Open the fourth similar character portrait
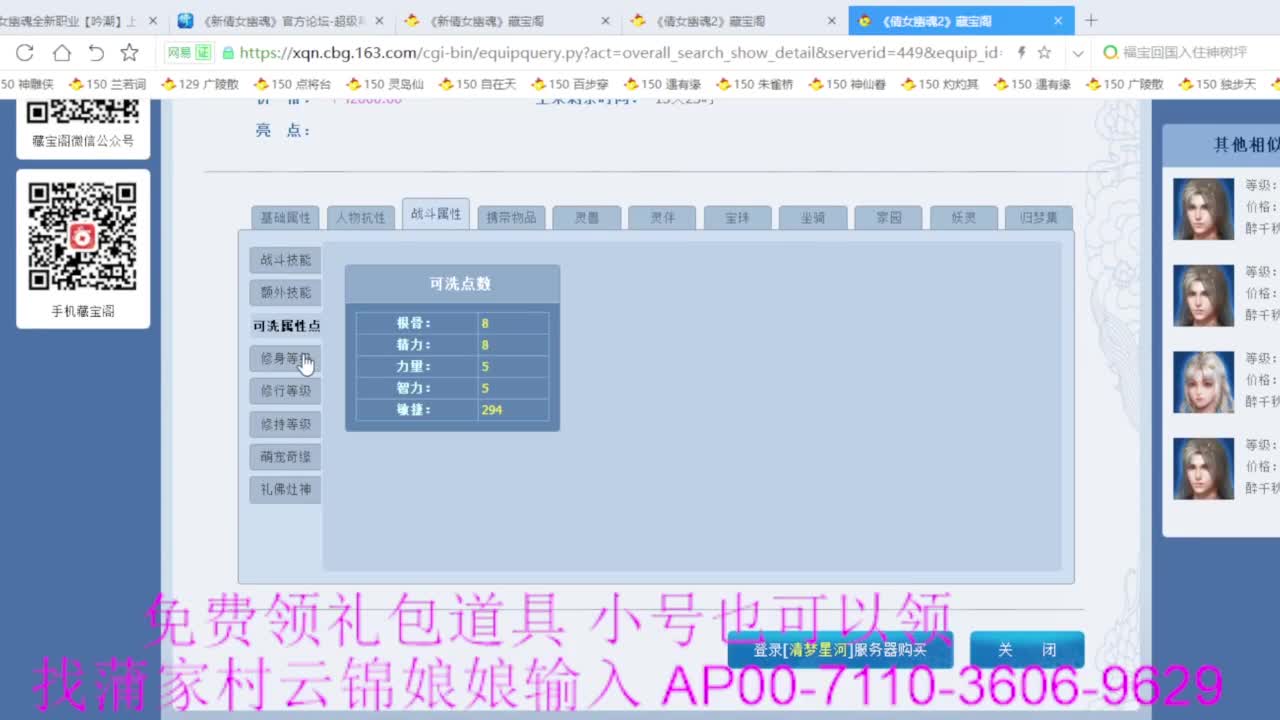1280x720 pixels. coord(1203,469)
